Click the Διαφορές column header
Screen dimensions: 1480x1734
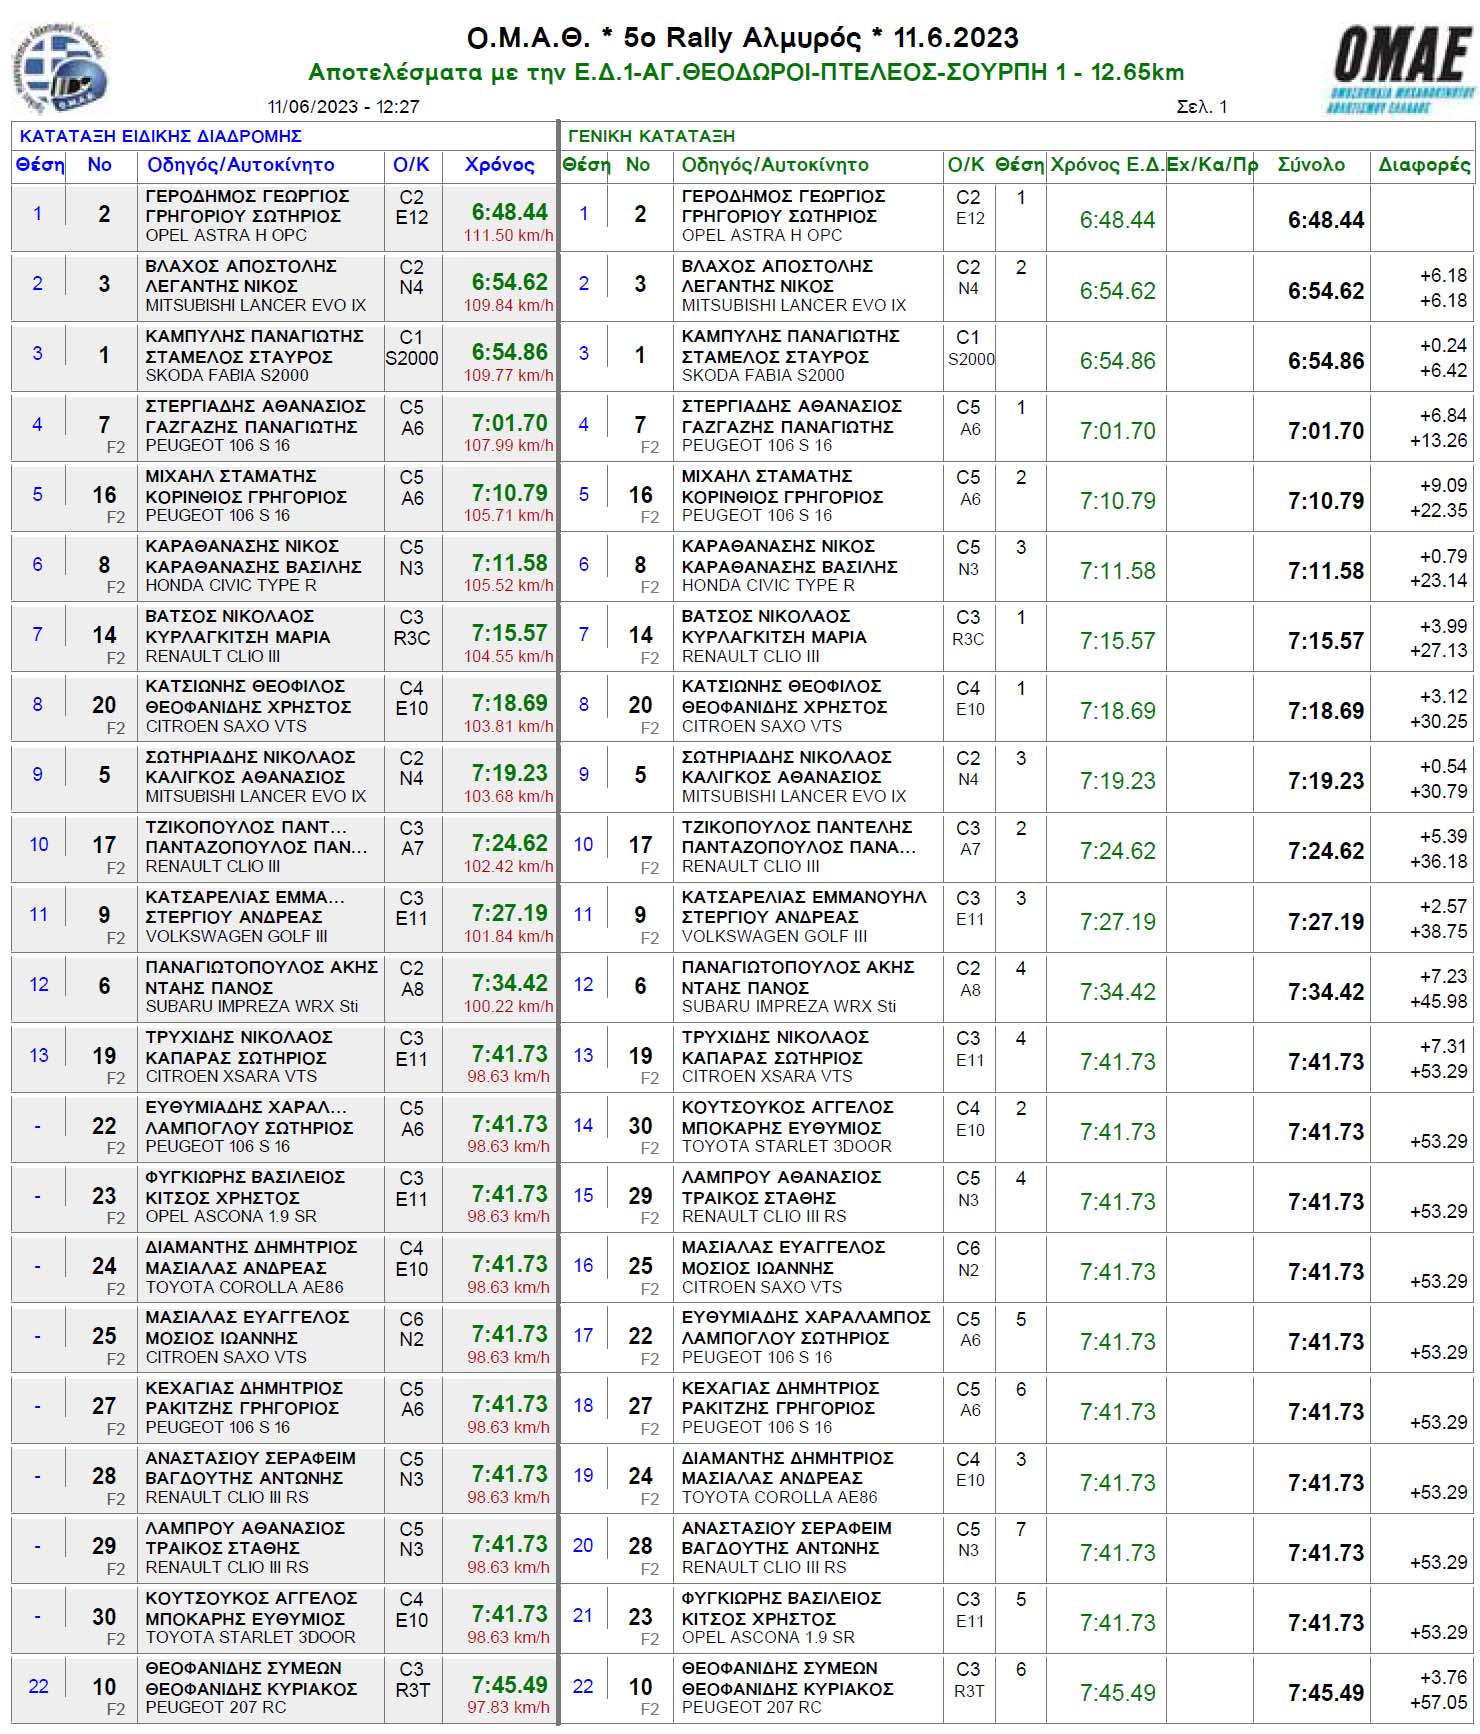[x=1423, y=165]
